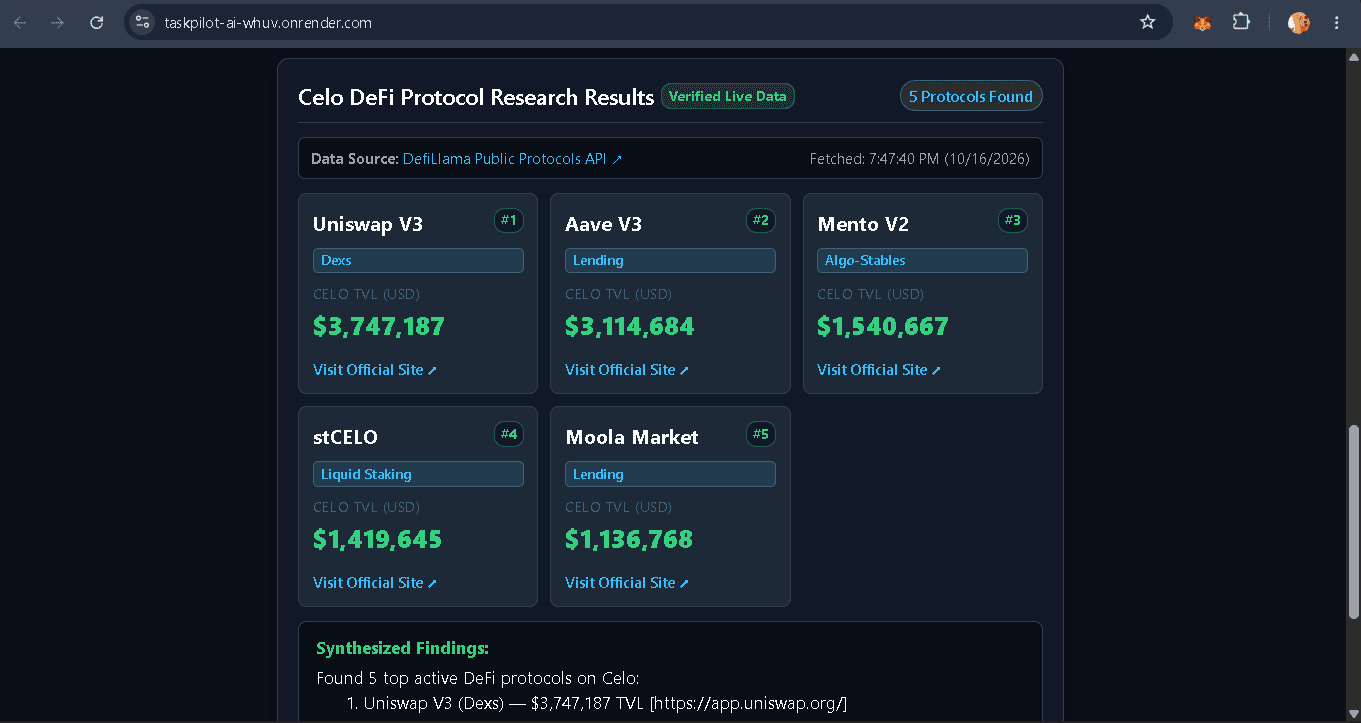Click the Verified Live Data badge
Viewport: 1361px width, 723px height.
728,96
